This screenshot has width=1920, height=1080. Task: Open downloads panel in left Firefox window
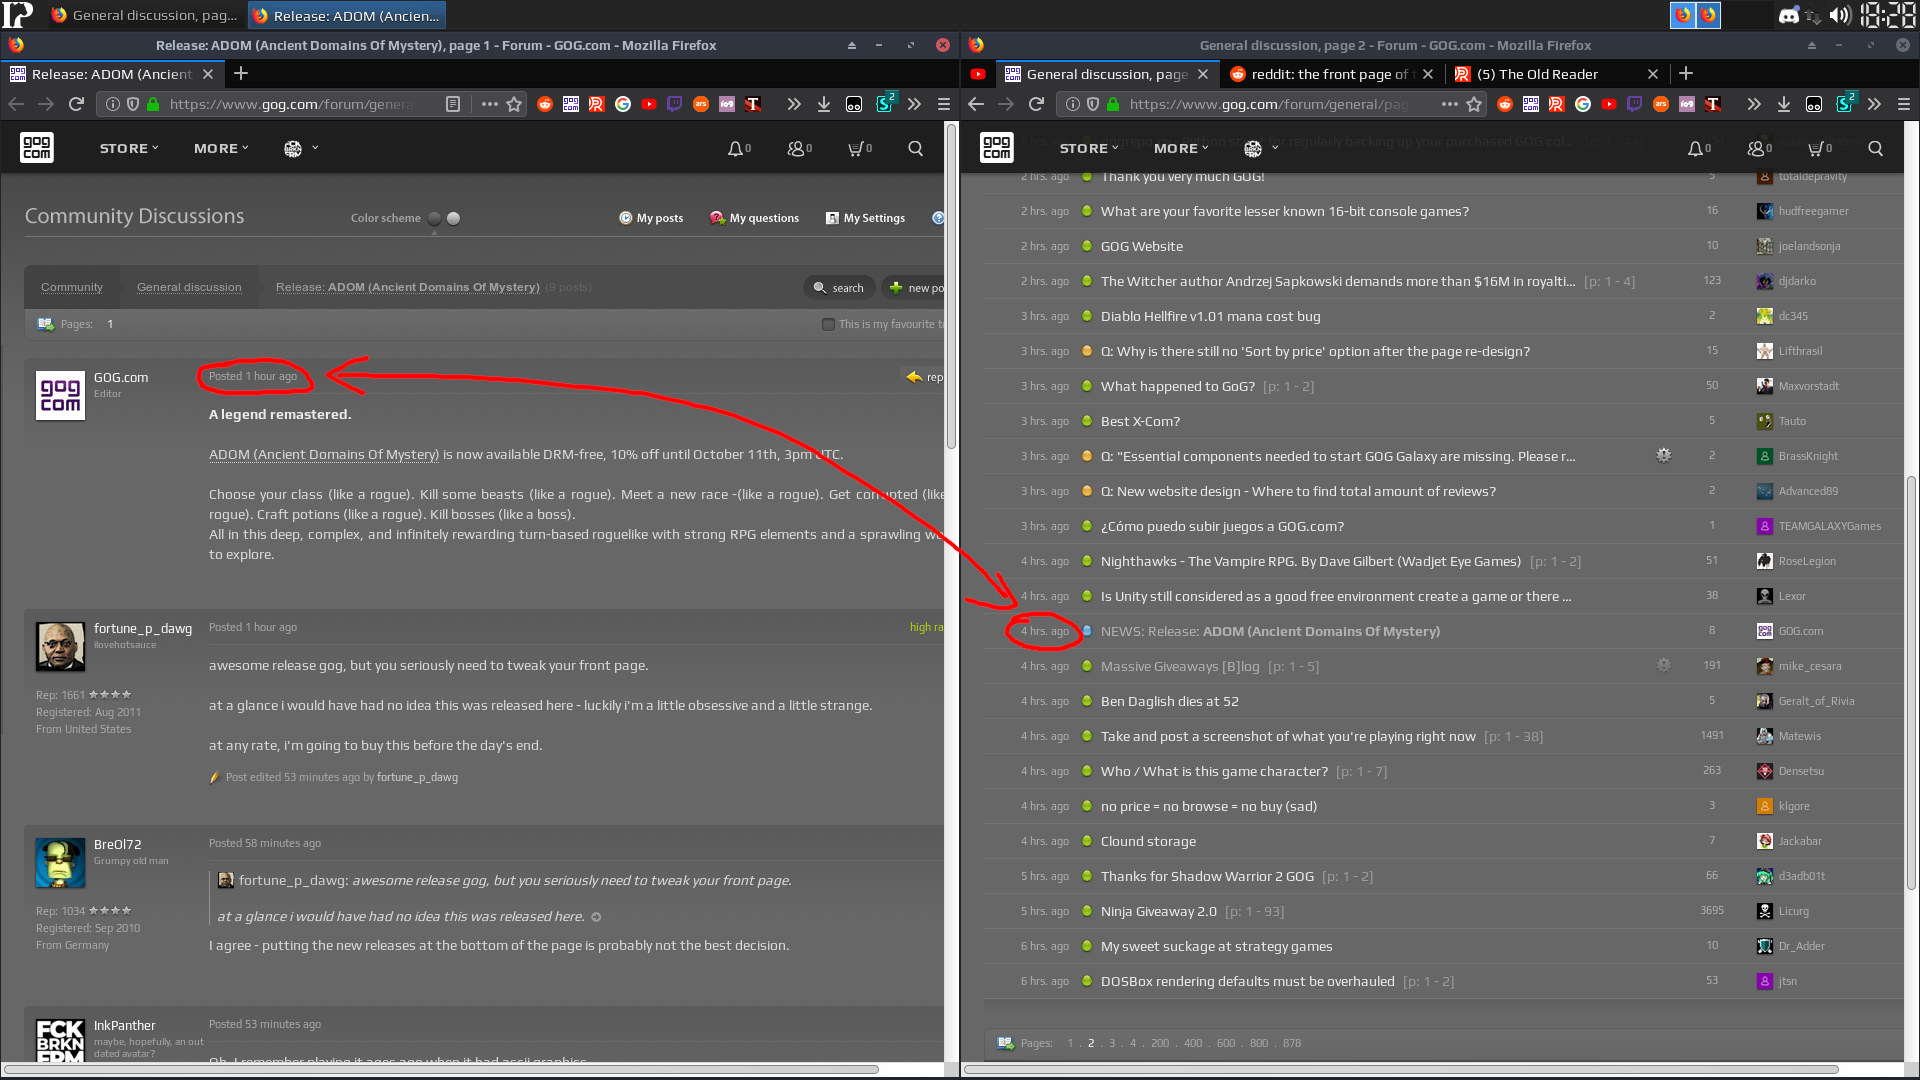(x=823, y=104)
